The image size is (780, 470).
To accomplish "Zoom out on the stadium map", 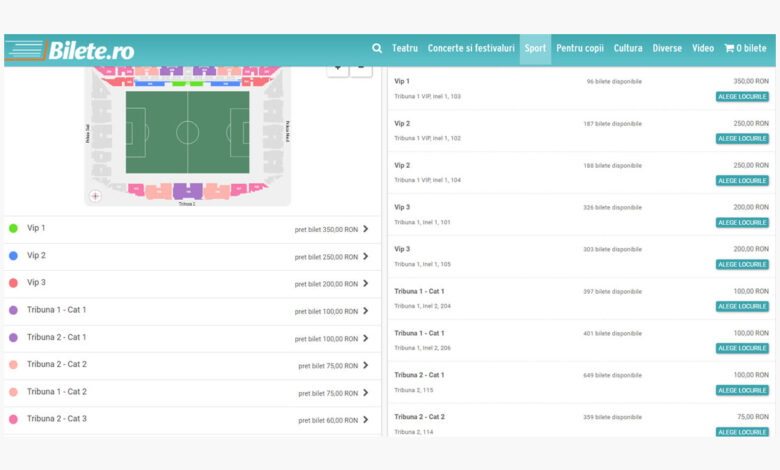I will tap(361, 68).
